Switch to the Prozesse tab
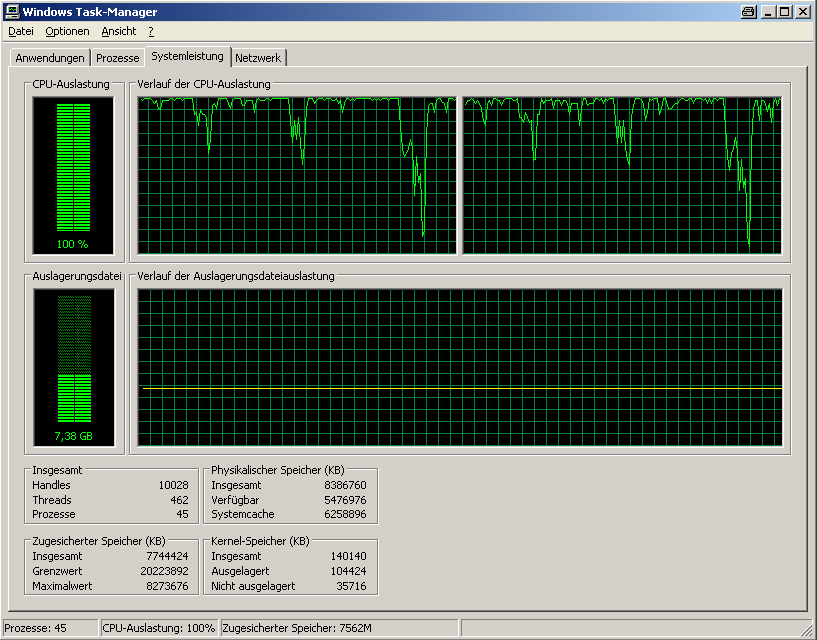 118,58
